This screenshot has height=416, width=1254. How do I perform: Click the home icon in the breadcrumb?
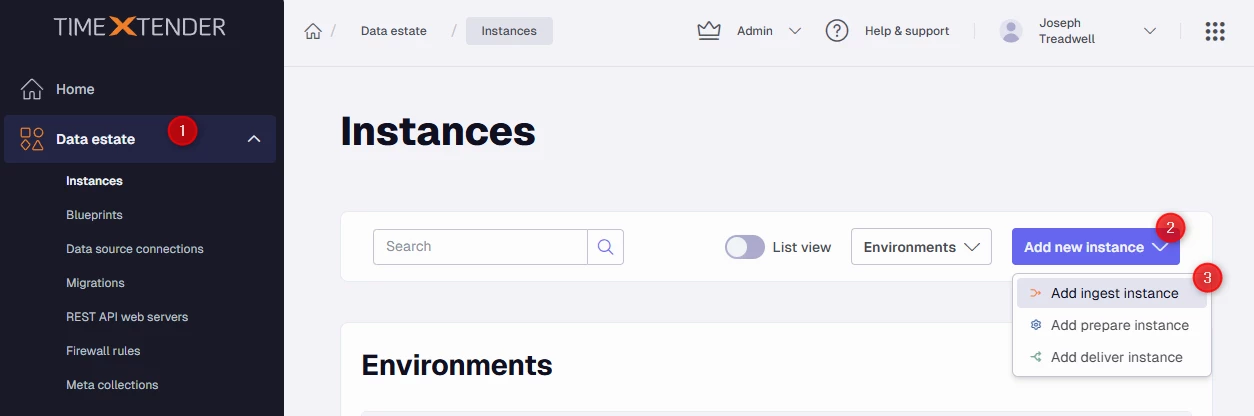pyautogui.click(x=313, y=31)
